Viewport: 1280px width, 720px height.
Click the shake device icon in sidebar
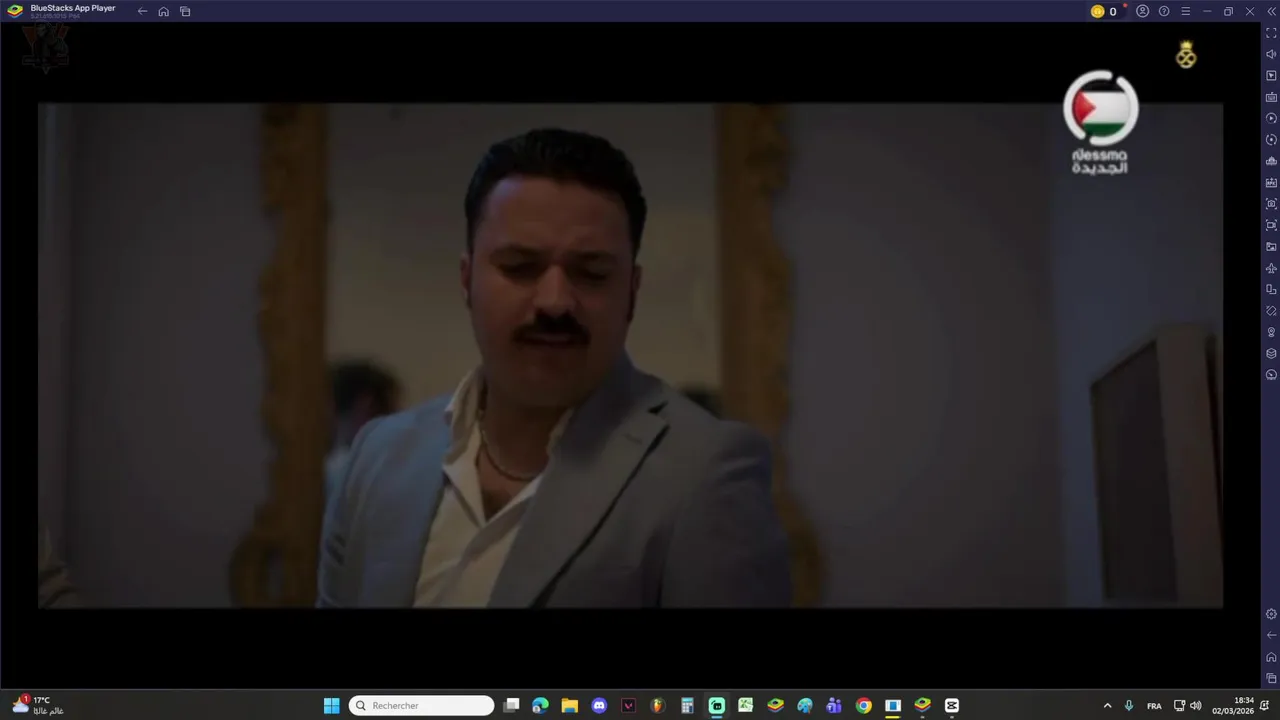tap(1271, 311)
